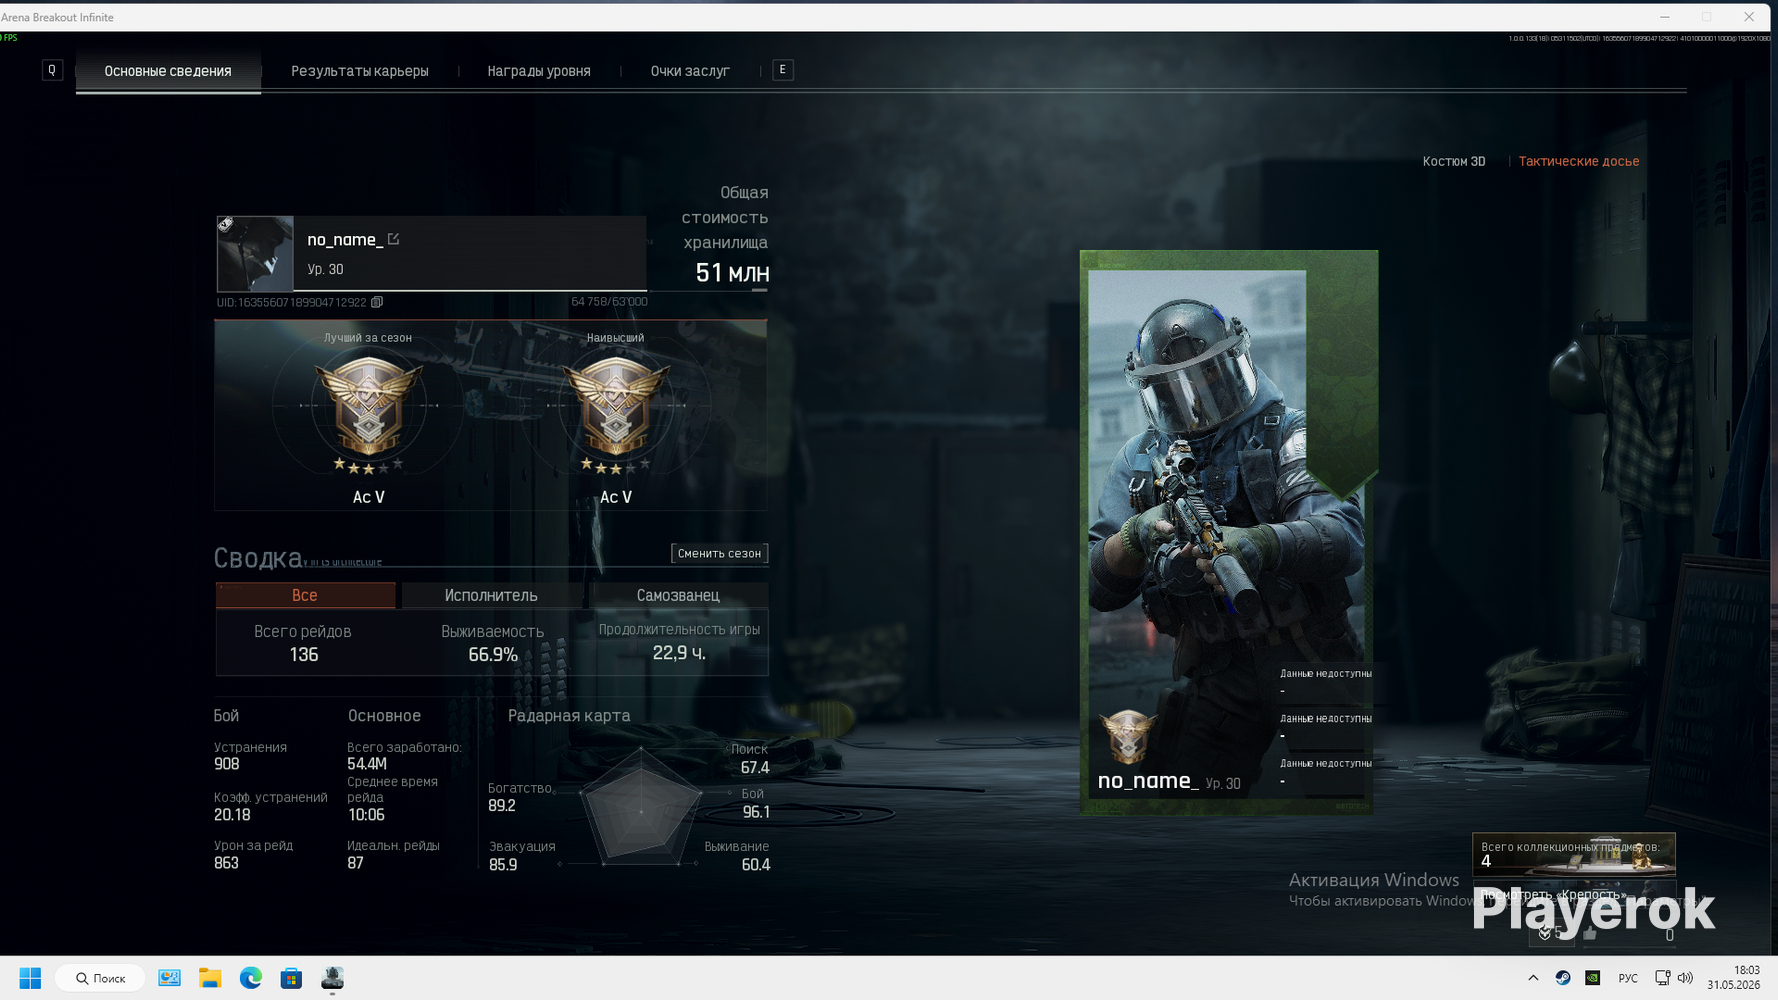The image size is (1778, 1000).
Task: Open the Windows Start menu
Action: click(31, 978)
